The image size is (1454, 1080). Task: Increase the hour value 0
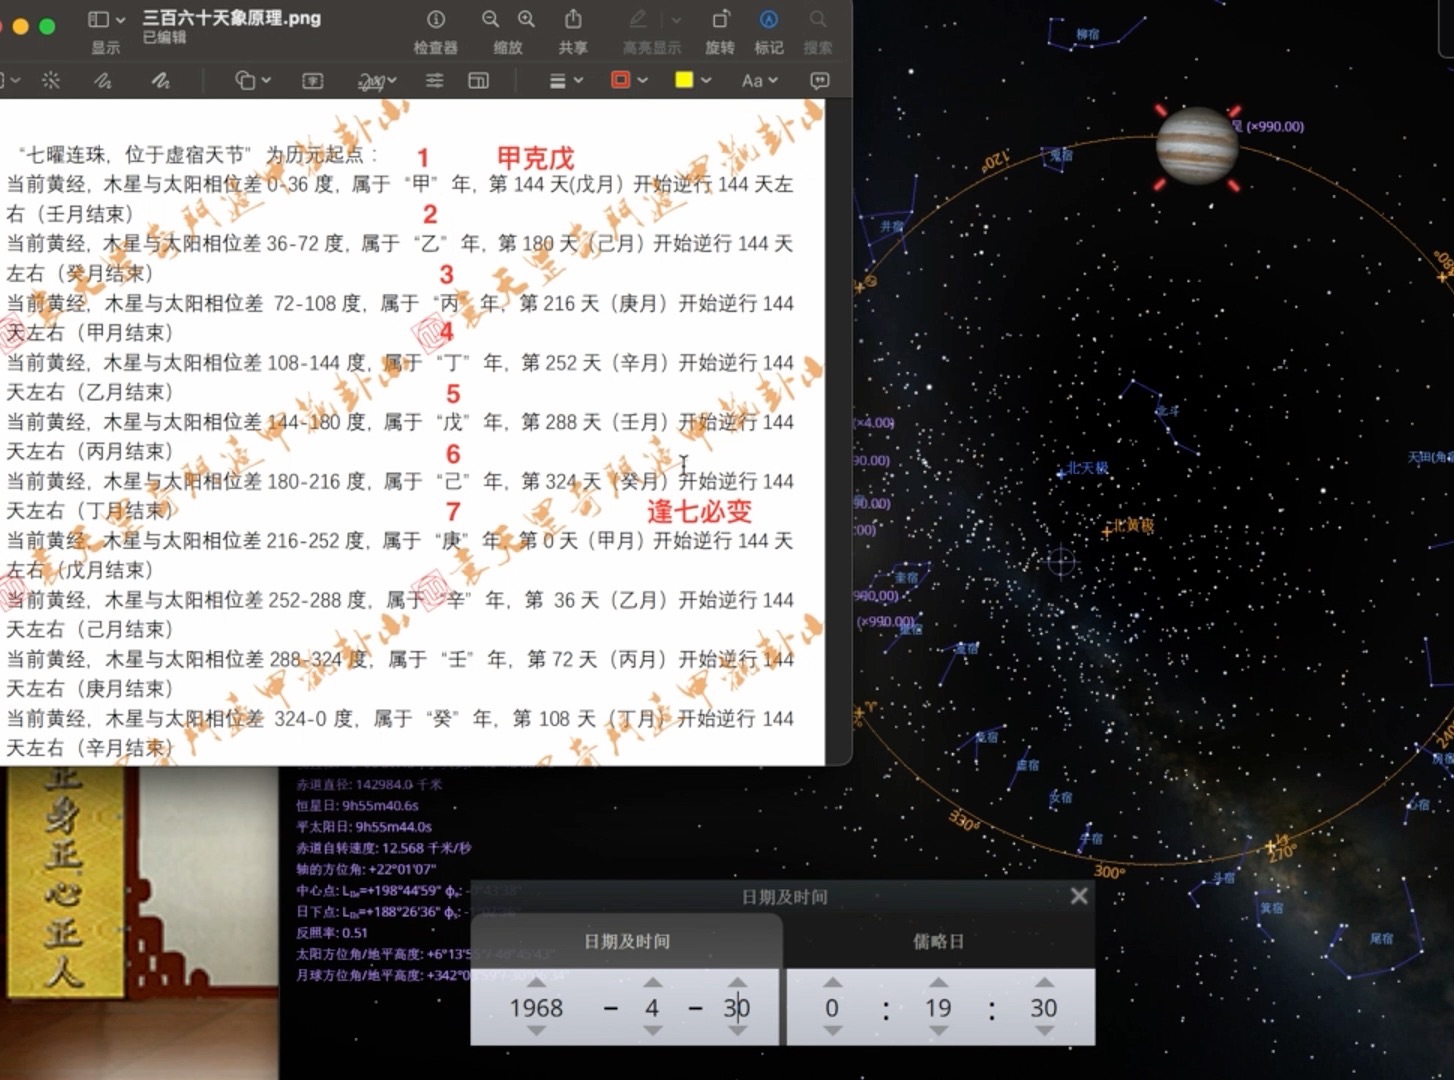tap(832, 982)
